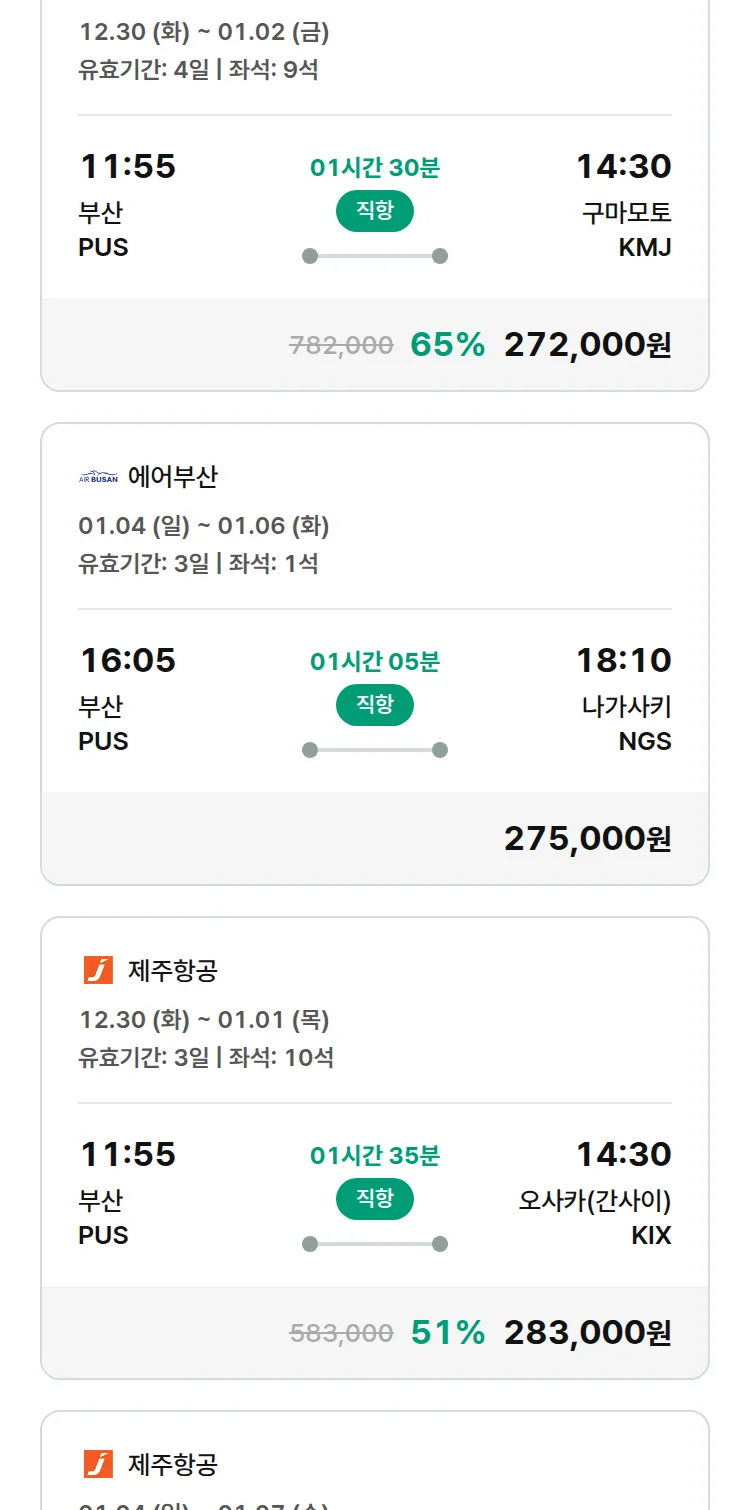
Task: Click the Jeju Air logo on the Osaka flight card
Action: (x=98, y=970)
